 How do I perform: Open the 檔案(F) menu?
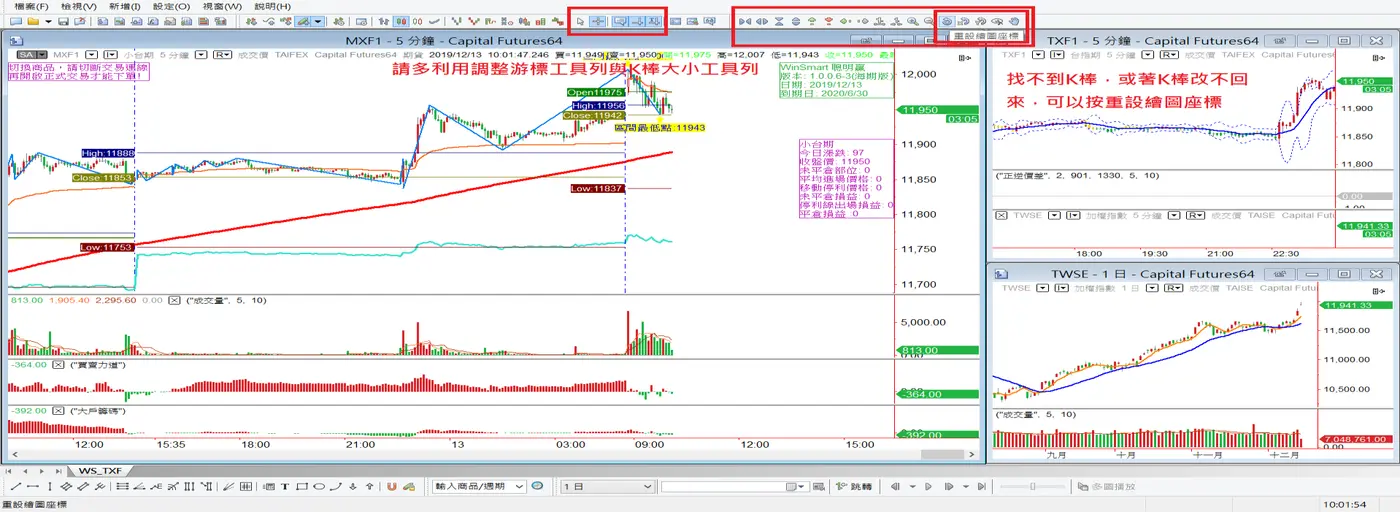point(31,6)
